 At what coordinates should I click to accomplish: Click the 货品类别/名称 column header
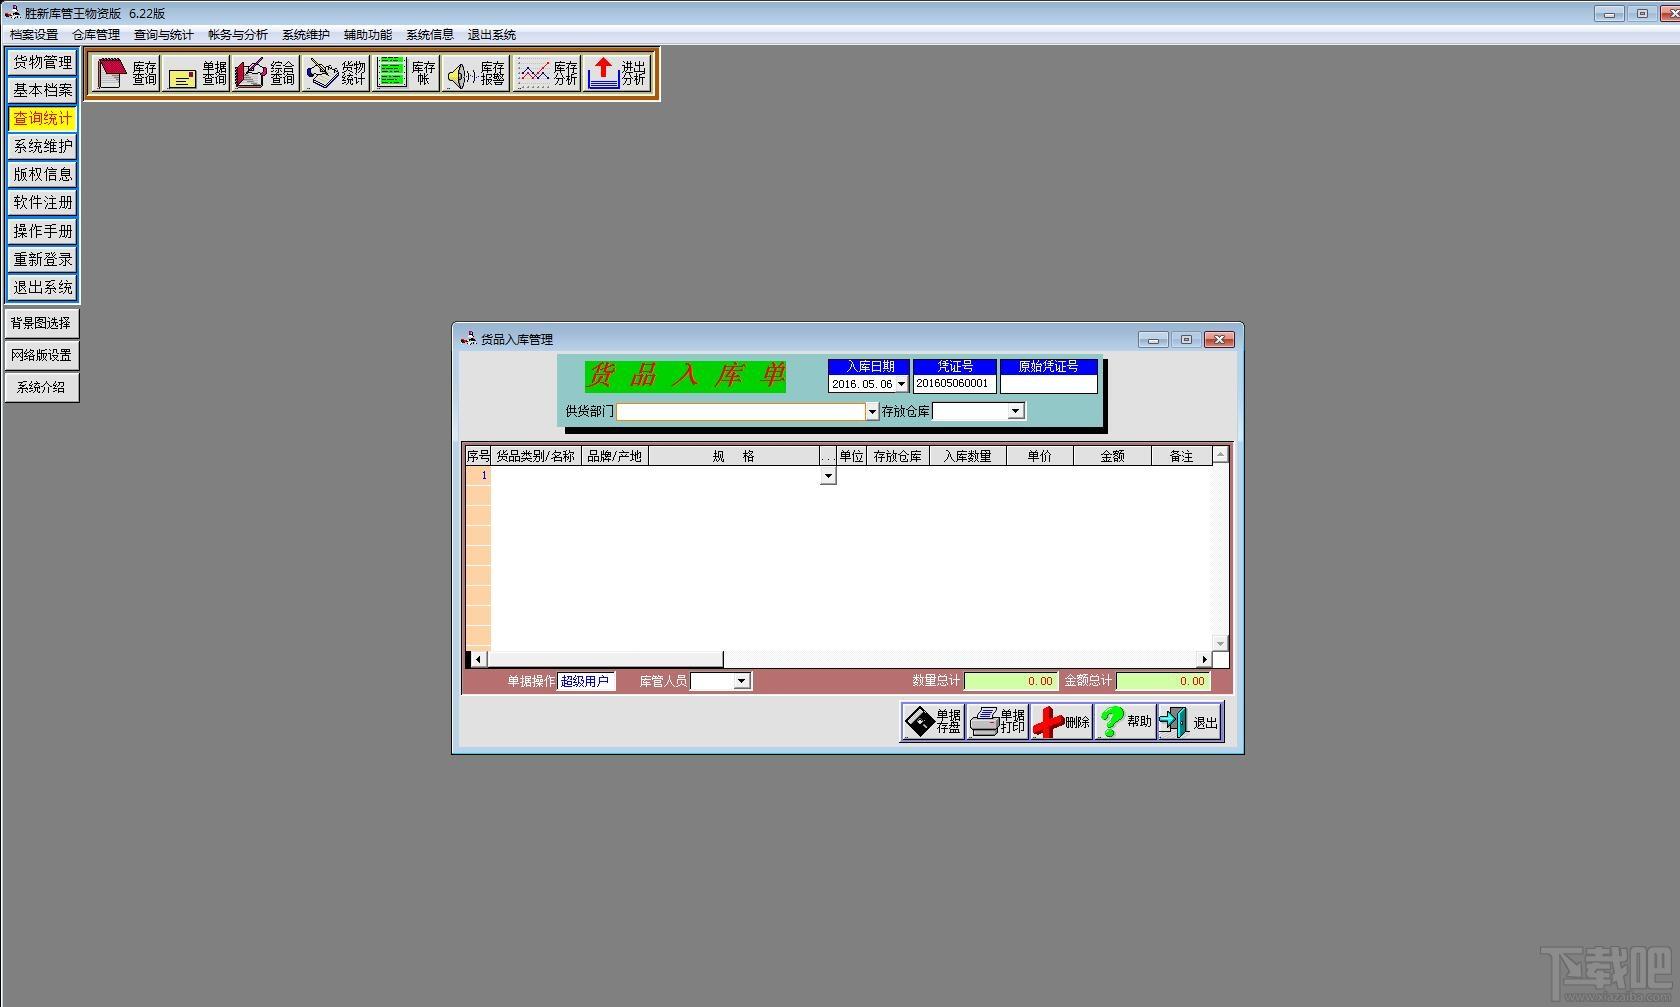tap(536, 456)
